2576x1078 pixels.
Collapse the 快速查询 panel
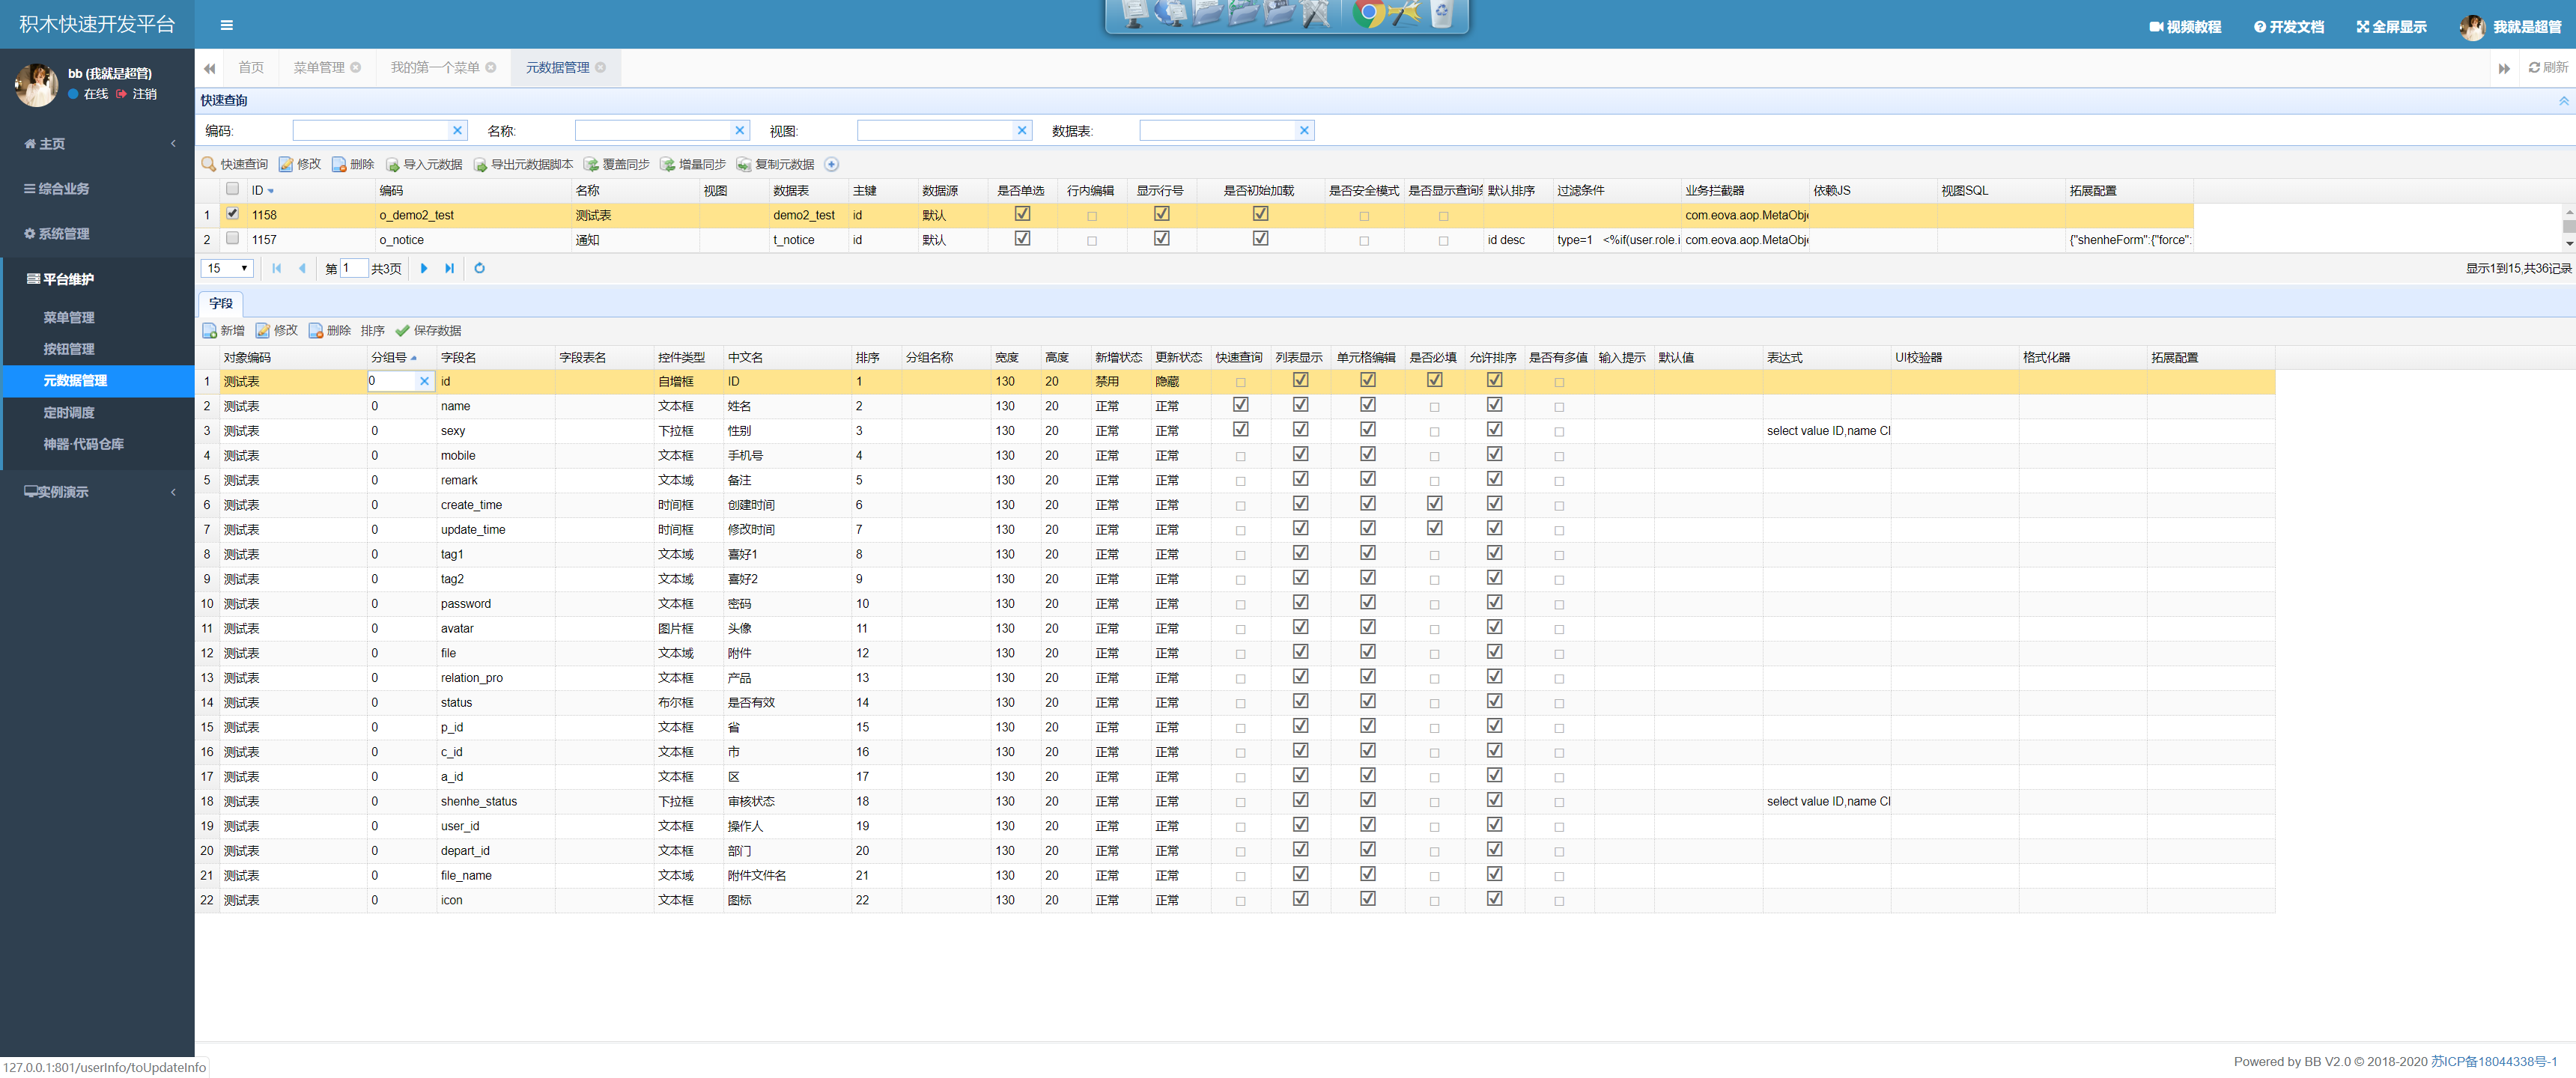pyautogui.click(x=2563, y=100)
